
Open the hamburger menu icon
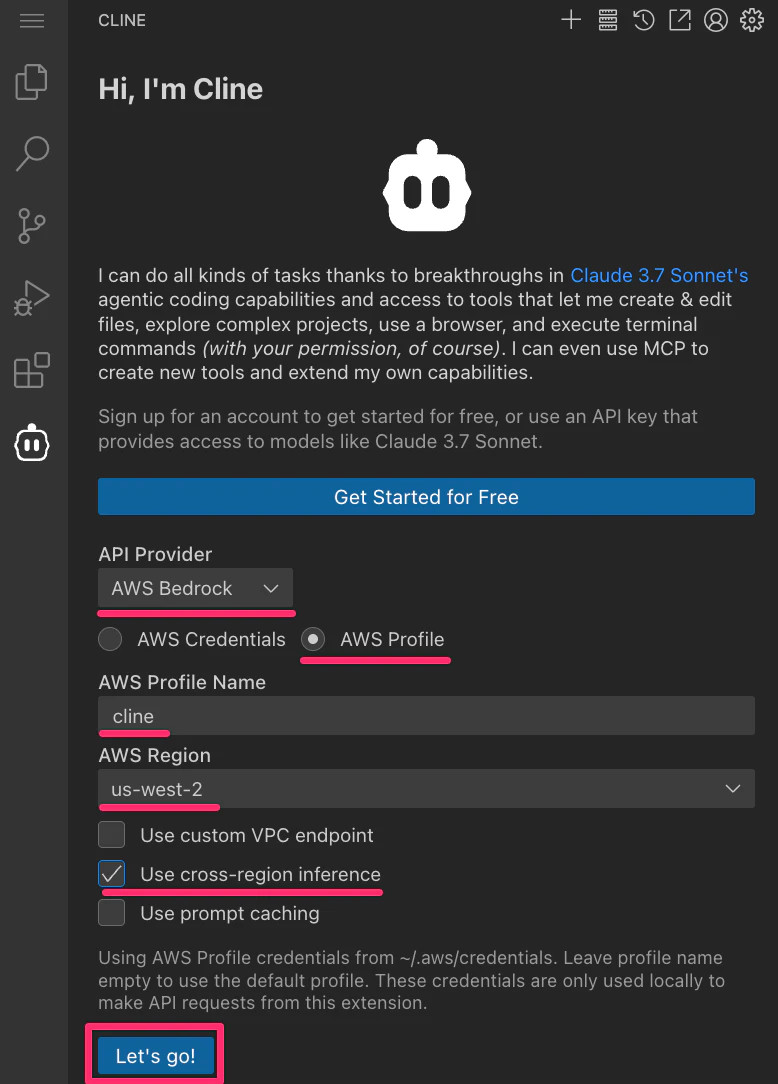[32, 21]
